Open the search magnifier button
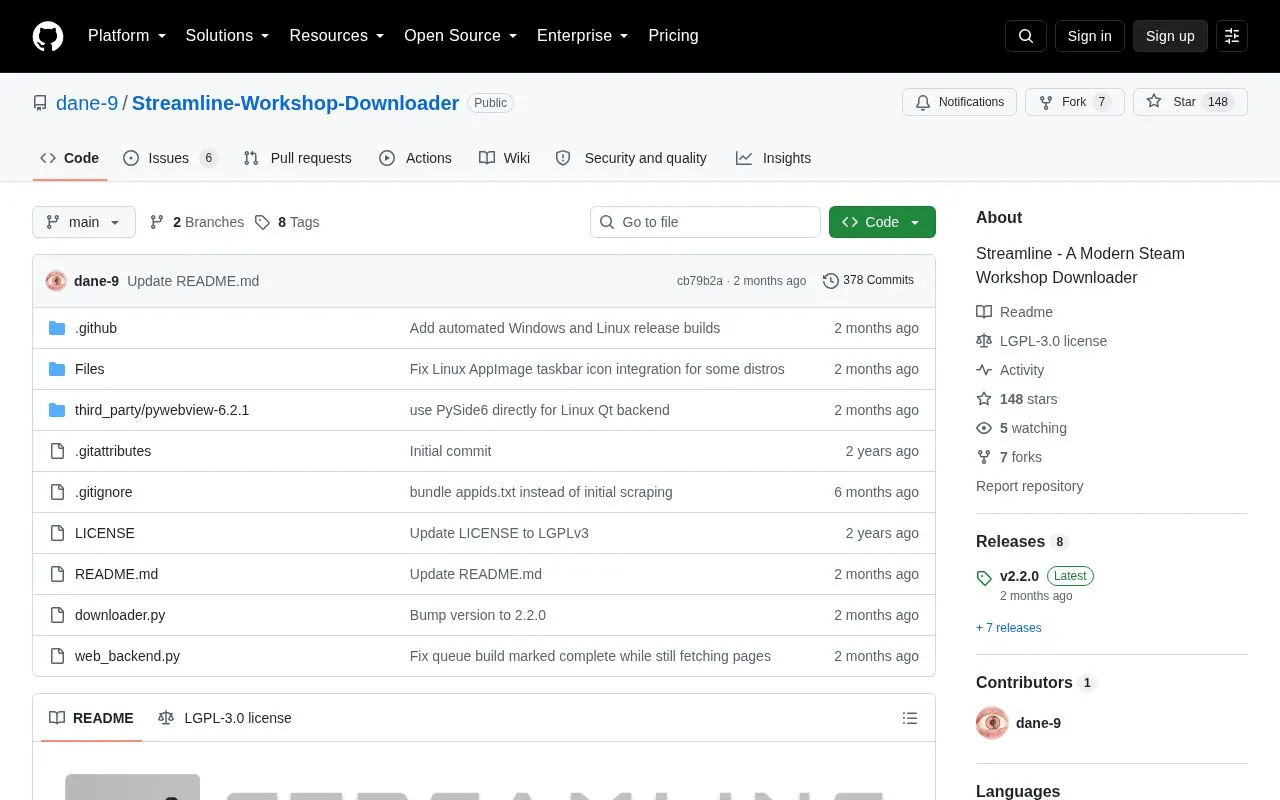Screen dimensions: 1280x800 pyautogui.click(x=1026, y=36)
